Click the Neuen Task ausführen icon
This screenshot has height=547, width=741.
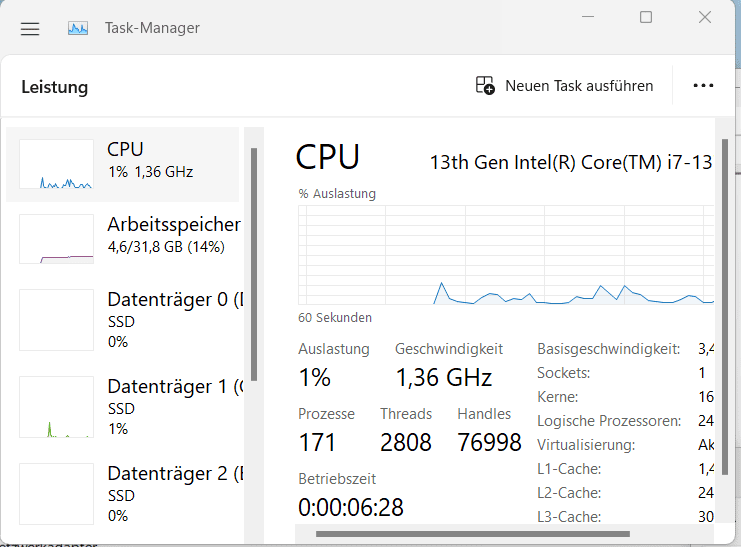(x=485, y=86)
